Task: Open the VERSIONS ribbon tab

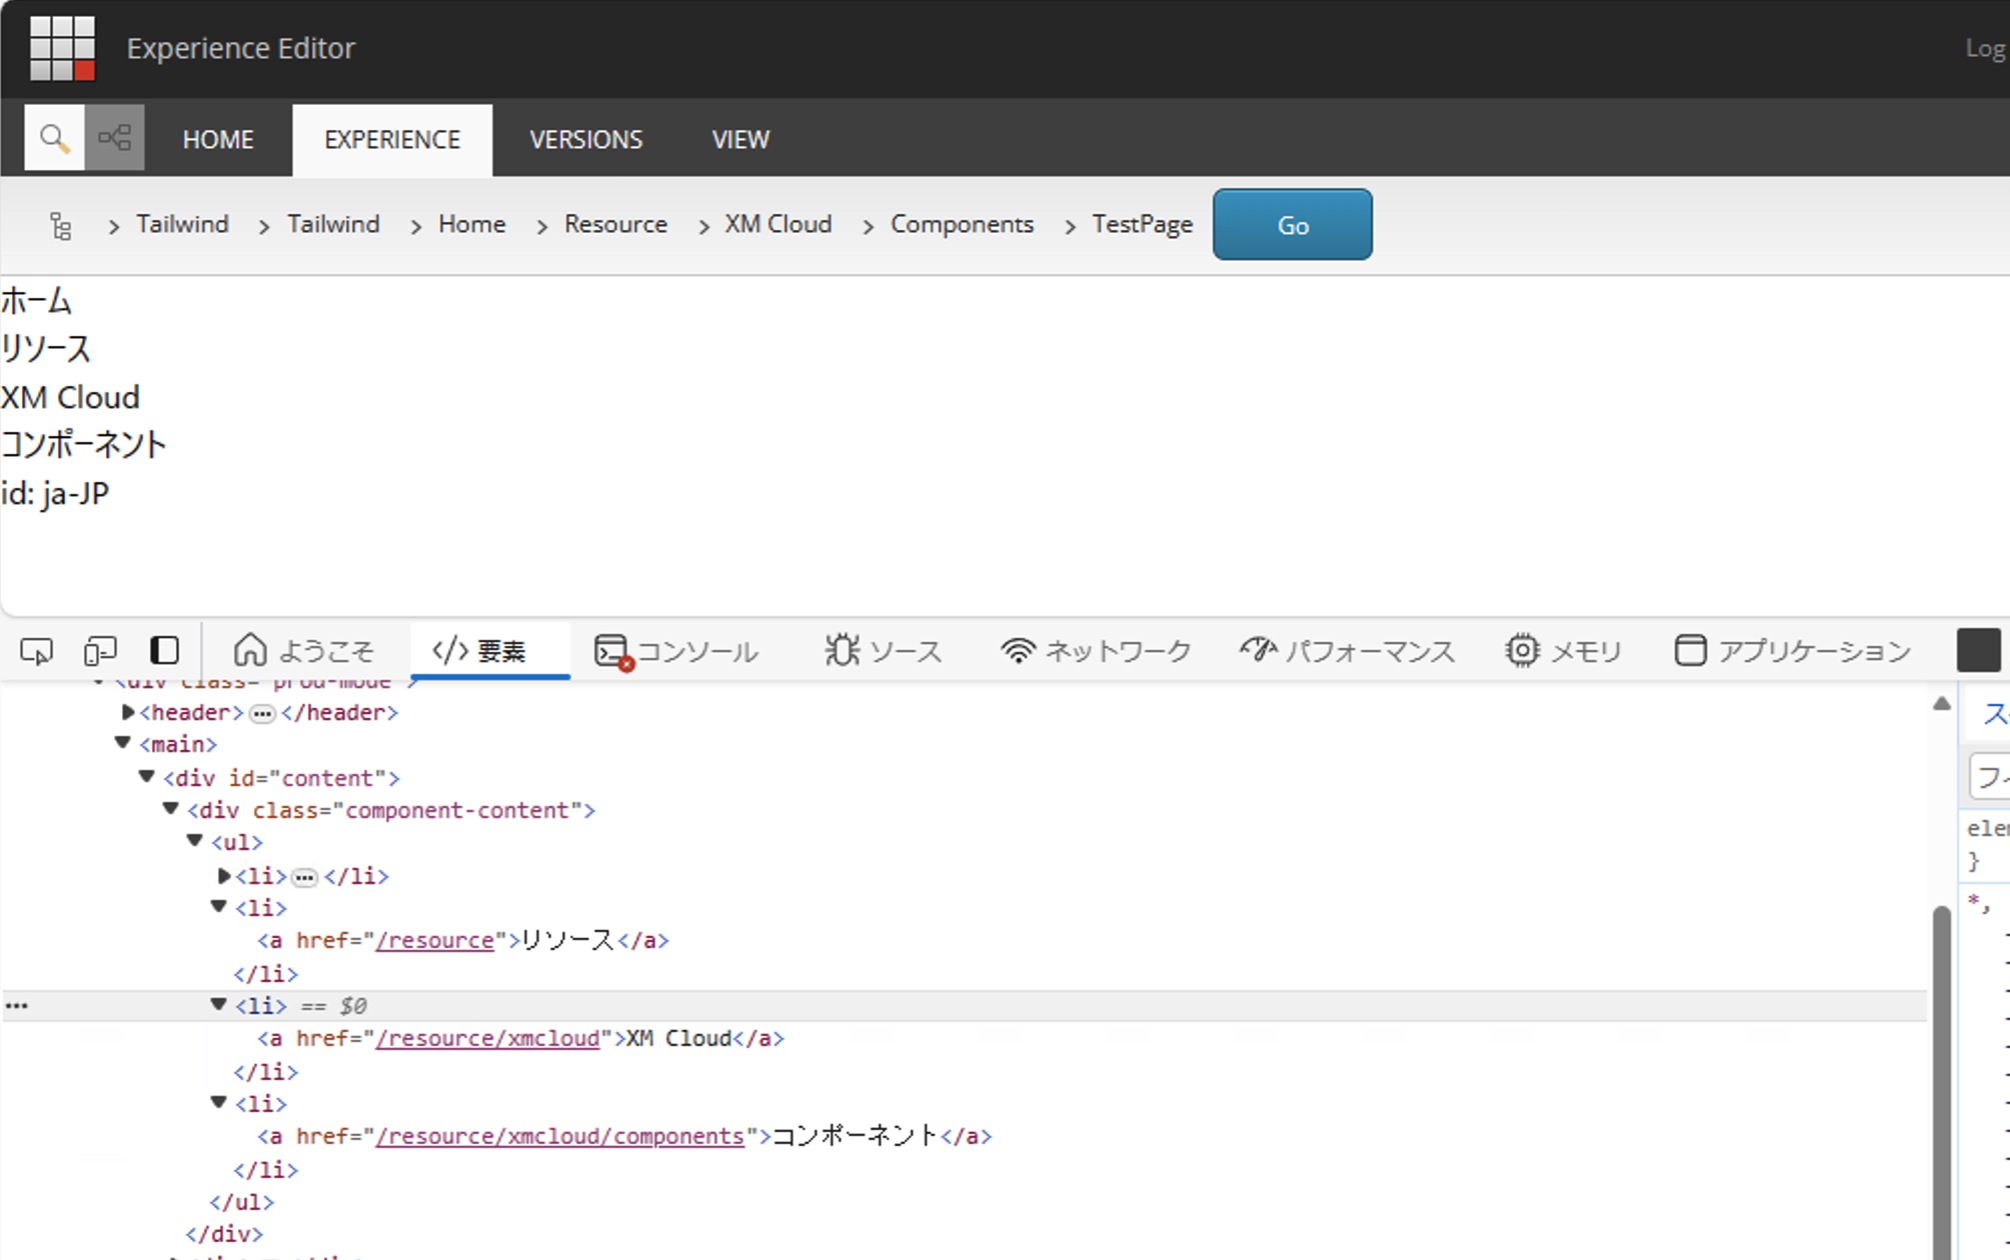Action: [x=586, y=140]
